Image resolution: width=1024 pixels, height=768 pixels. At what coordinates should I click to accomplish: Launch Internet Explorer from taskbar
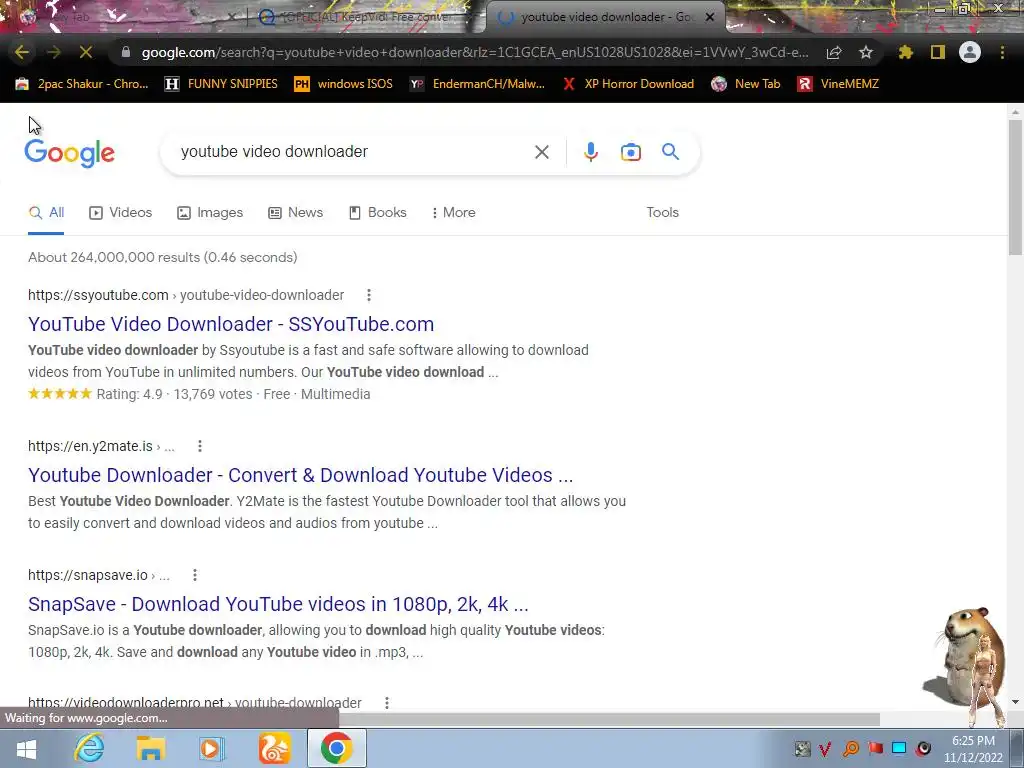tap(89, 748)
